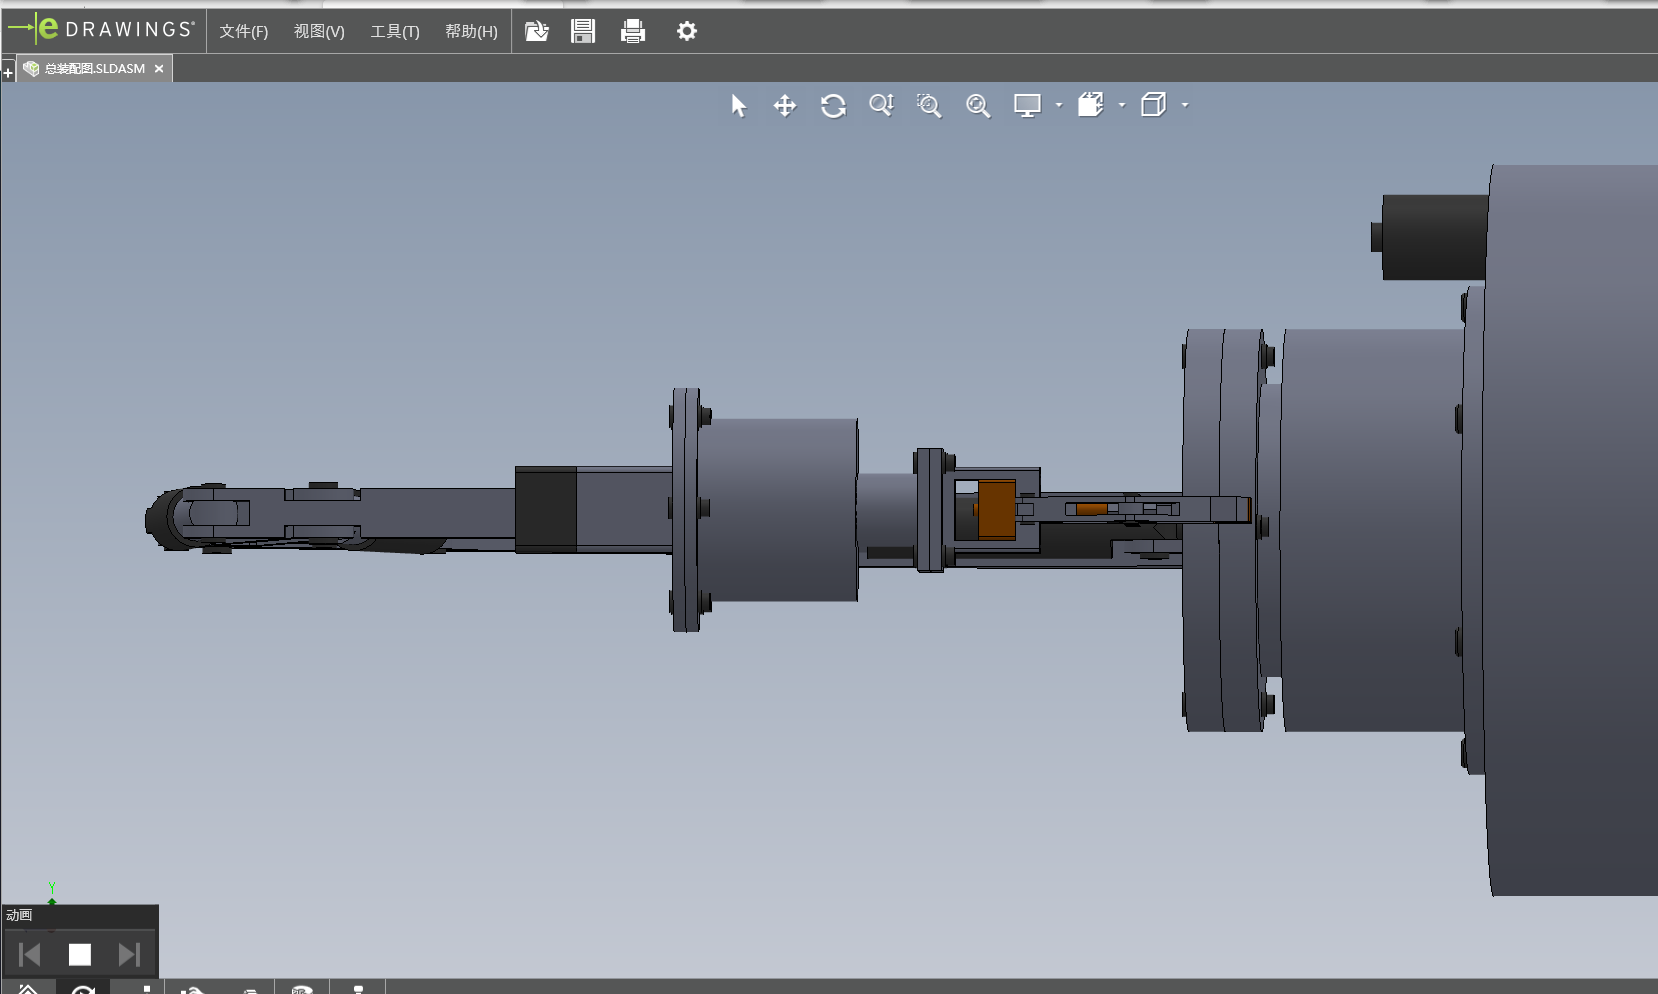
Task: Click the Zoom to Fit icon
Action: [x=978, y=105]
